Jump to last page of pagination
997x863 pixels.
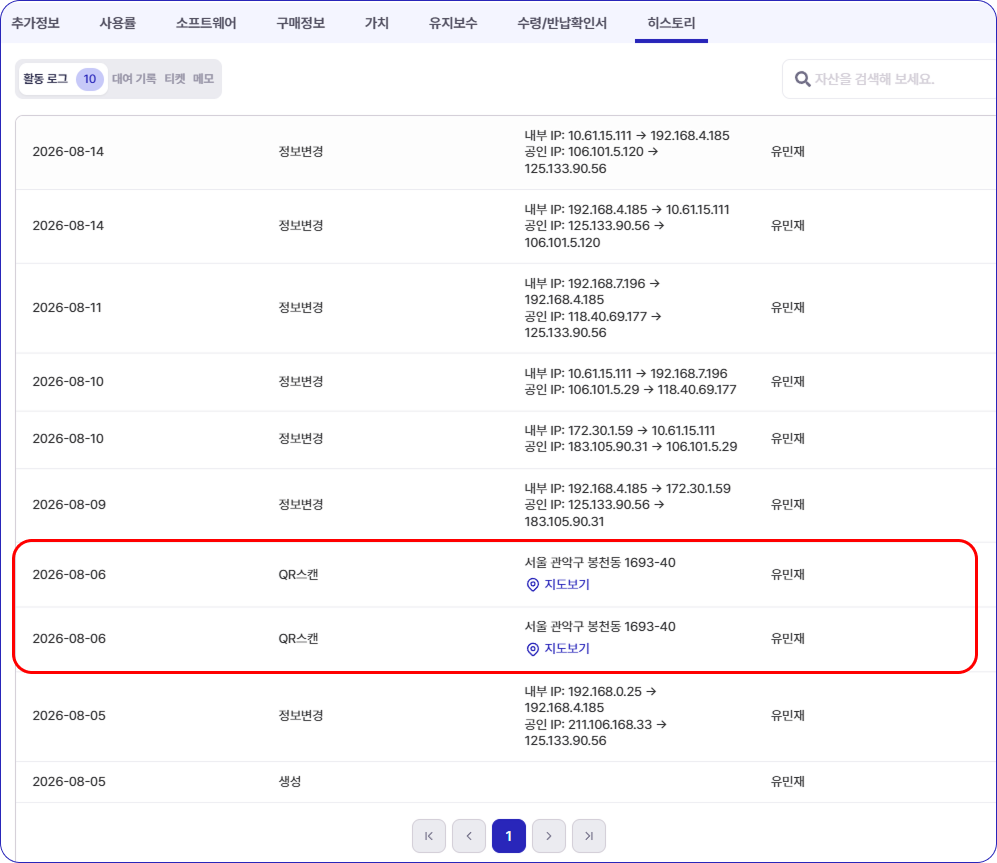click(589, 836)
